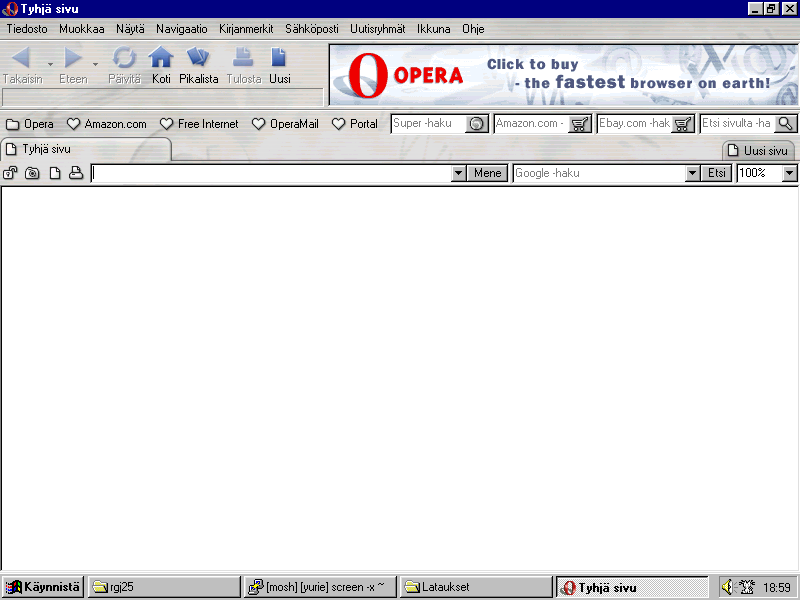Viewport: 800px width, 600px height.
Task: Click the print preview icon
Action: click(76, 173)
